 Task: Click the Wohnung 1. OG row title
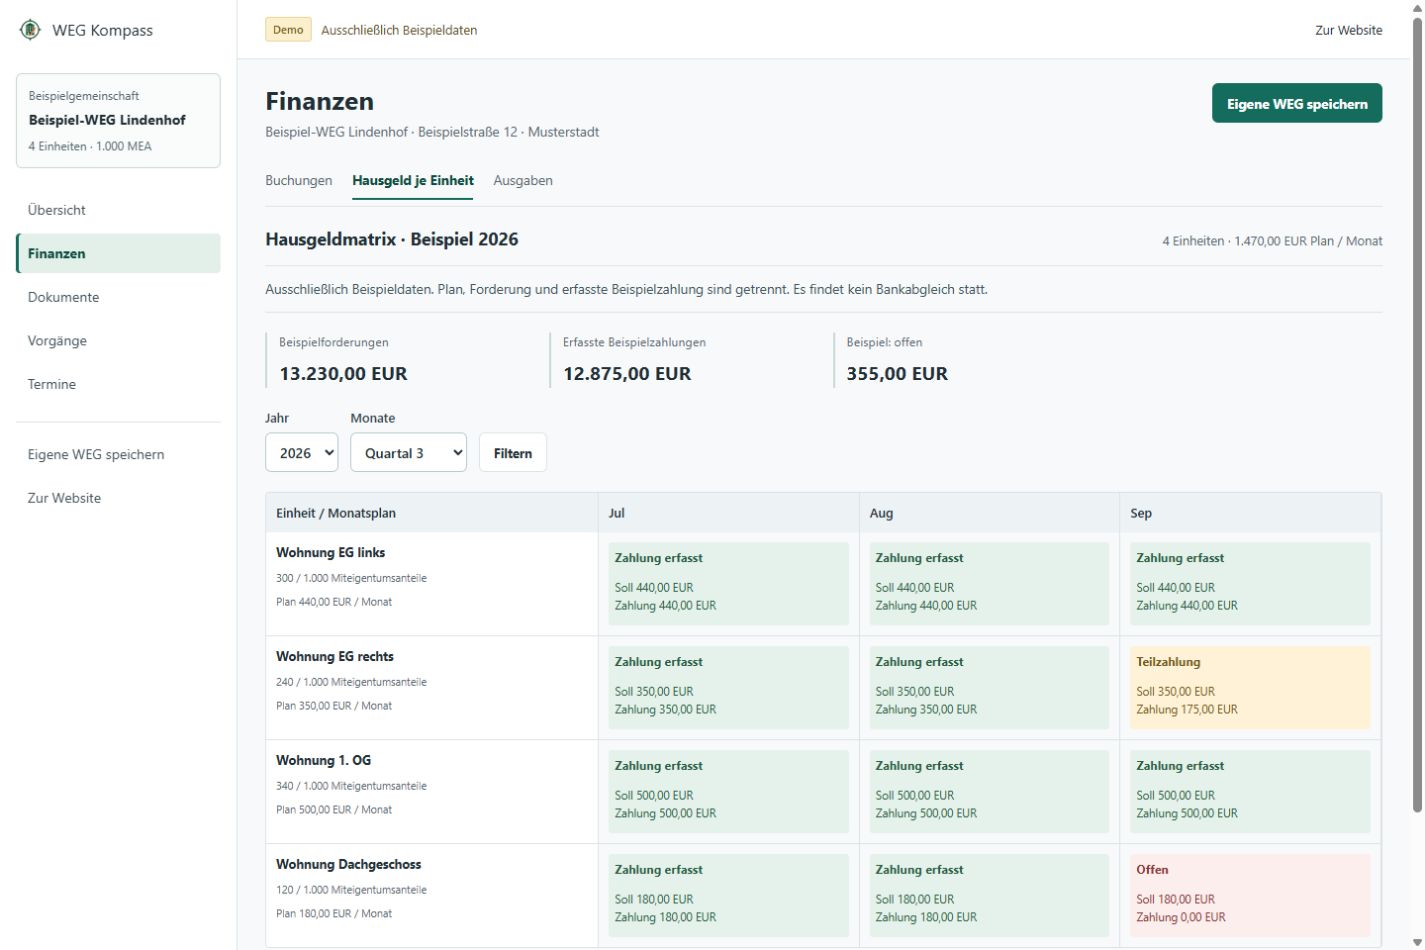coord(324,761)
